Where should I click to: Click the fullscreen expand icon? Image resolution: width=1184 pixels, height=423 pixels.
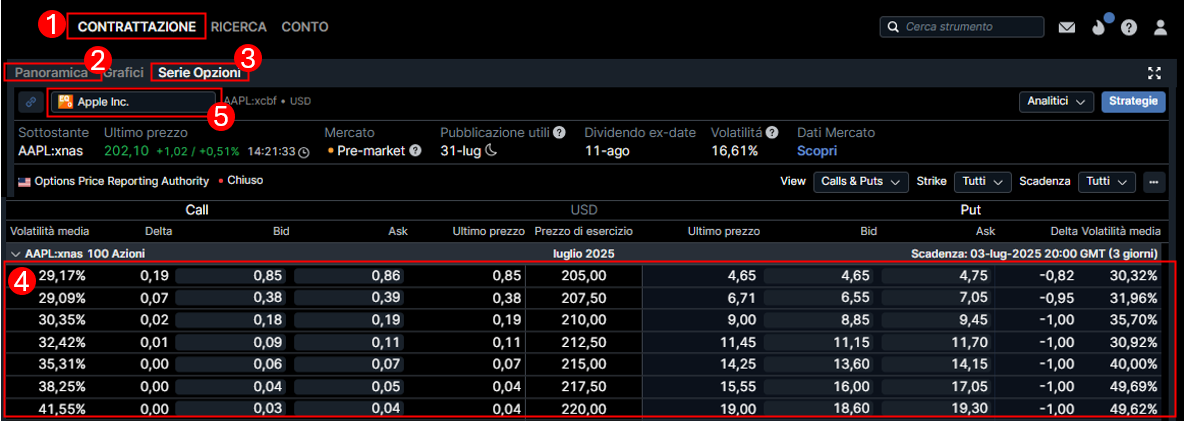(x=1154, y=73)
